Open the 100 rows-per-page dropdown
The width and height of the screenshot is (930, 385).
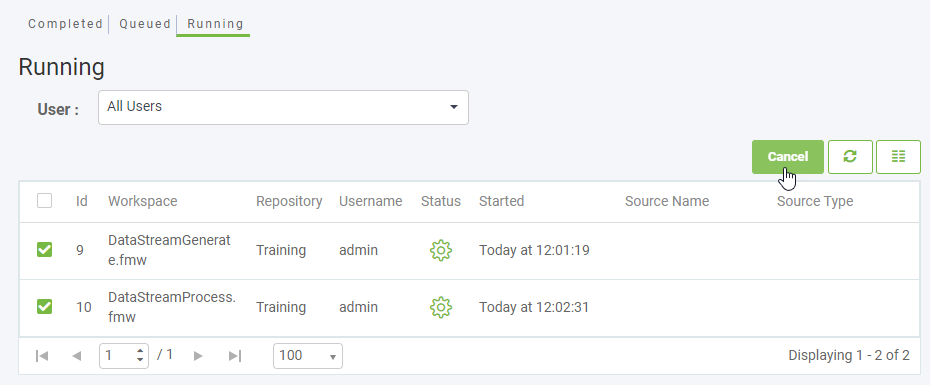[308, 355]
